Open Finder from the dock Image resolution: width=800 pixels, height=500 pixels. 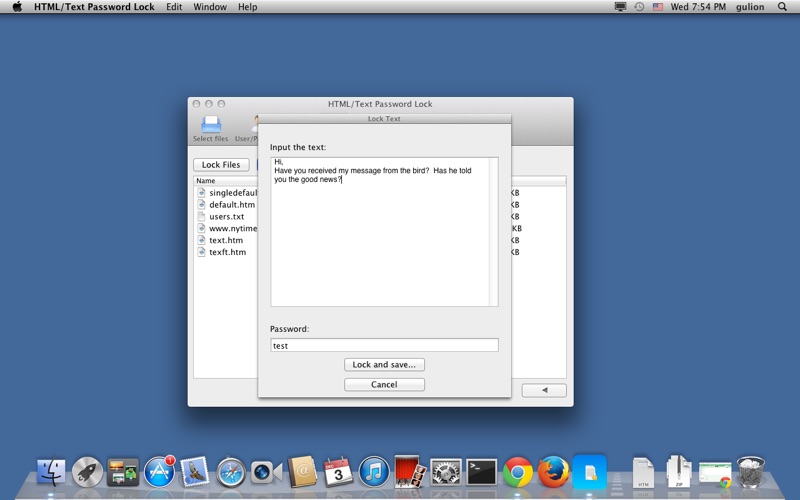[x=51, y=472]
